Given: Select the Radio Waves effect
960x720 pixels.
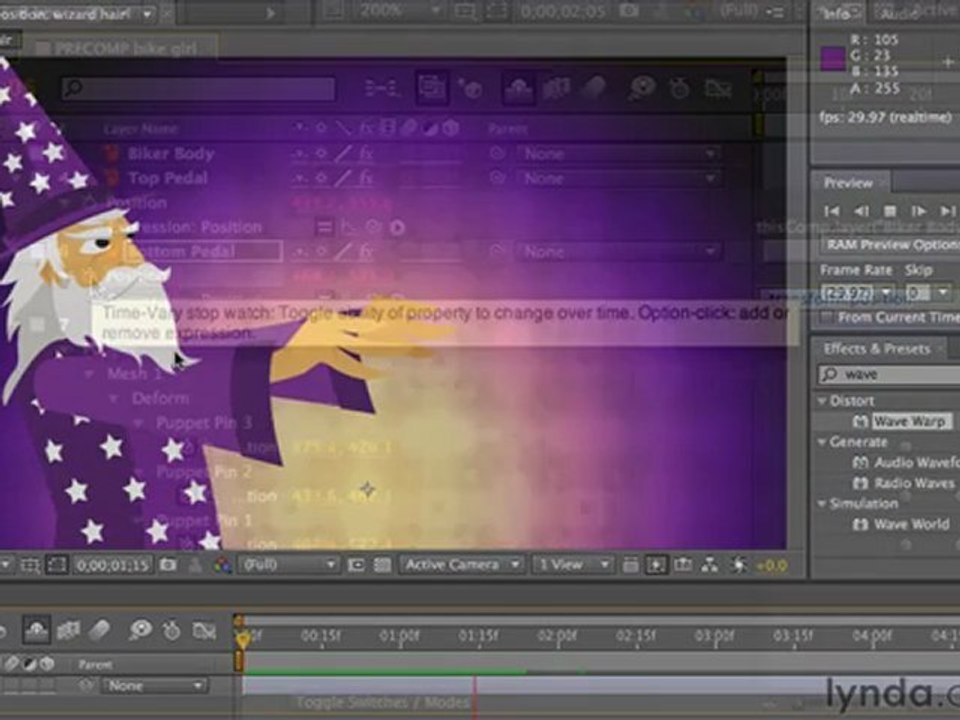Looking at the screenshot, I should [914, 483].
